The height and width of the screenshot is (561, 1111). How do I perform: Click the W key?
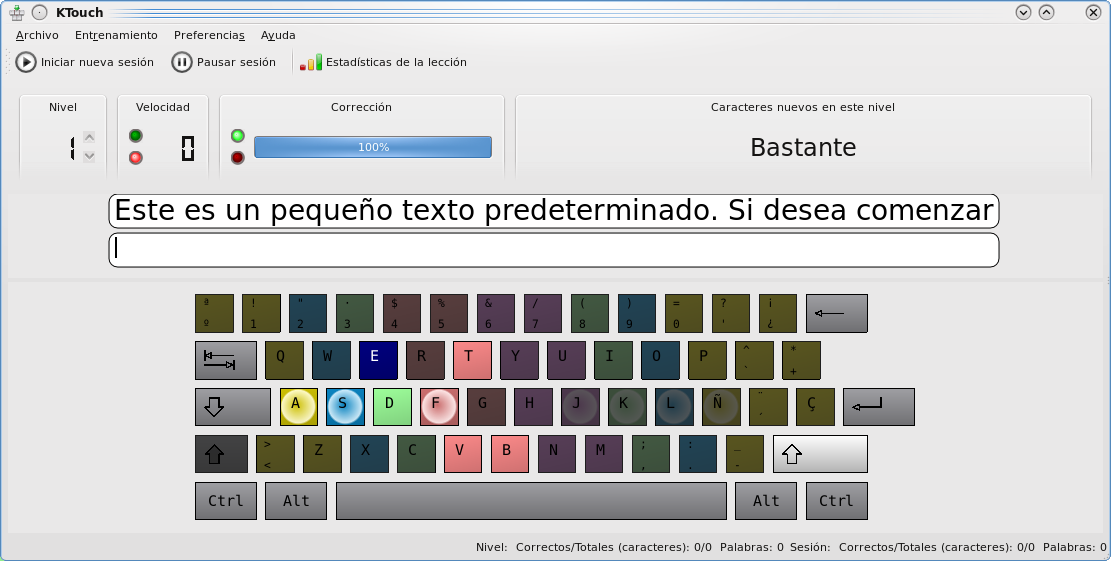[x=332, y=360]
